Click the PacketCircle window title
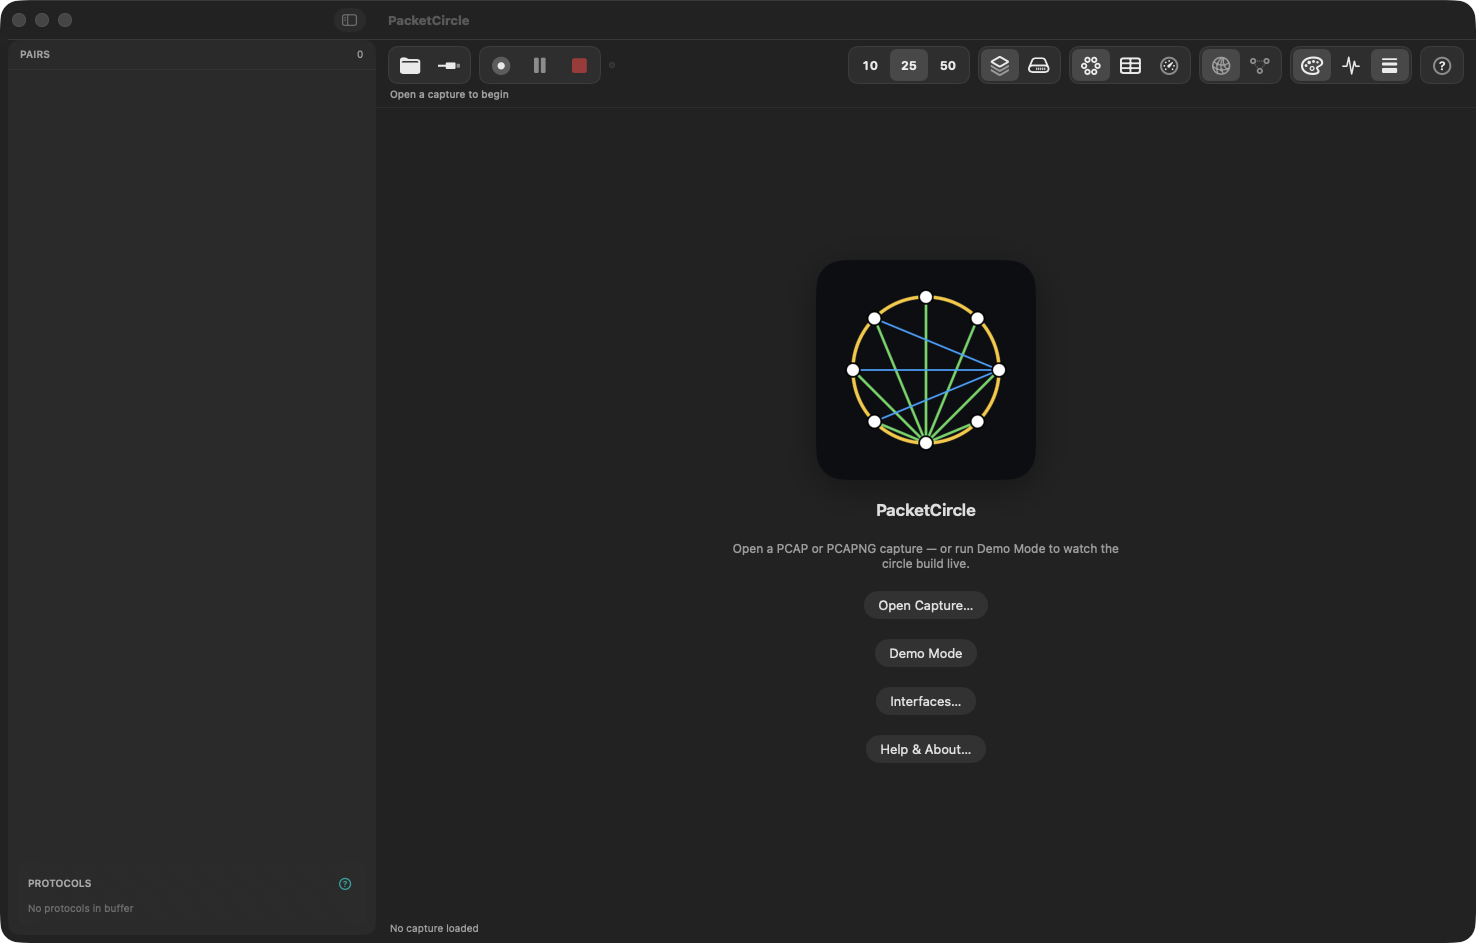Screen dimensions: 1476x943 [x=429, y=20]
